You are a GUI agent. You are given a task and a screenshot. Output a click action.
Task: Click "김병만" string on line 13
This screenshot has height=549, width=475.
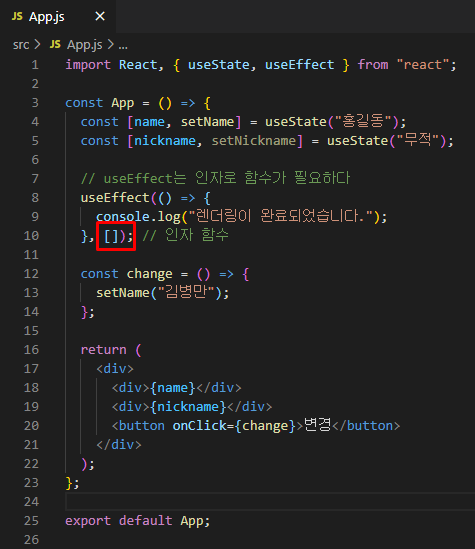click(186, 292)
